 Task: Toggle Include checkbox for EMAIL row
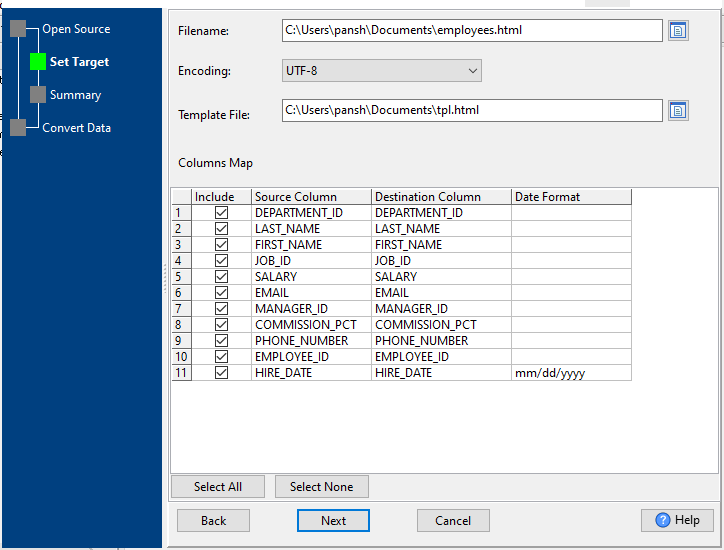point(221,293)
